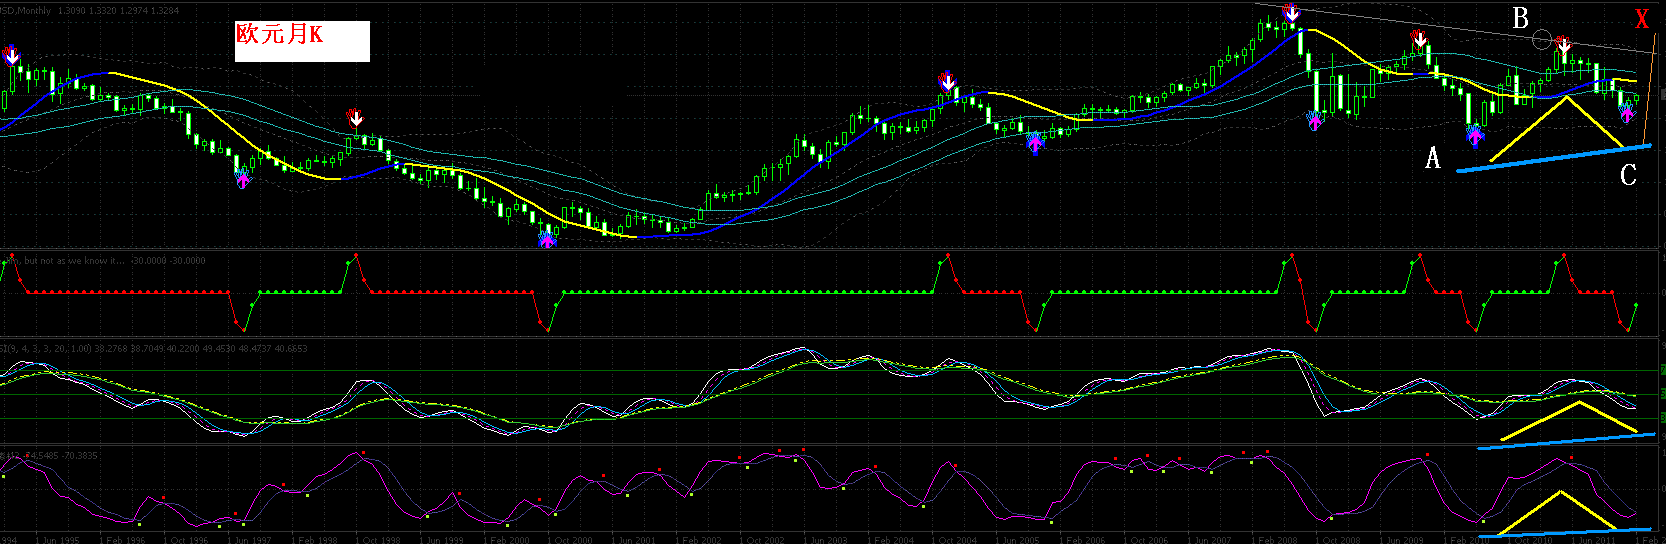This screenshot has width=1666, height=545.
Task: Click the '1 Jun 2005' date on time axis
Action: pyautogui.click(x=1019, y=540)
